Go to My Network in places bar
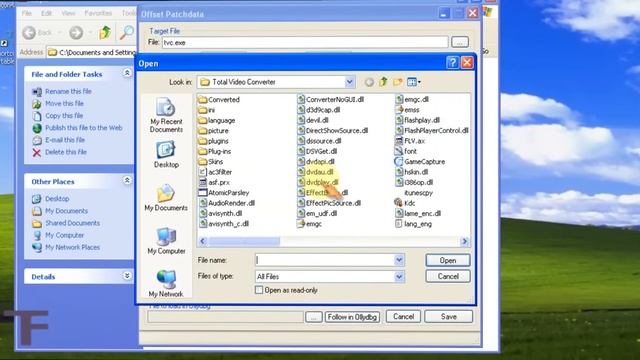This screenshot has height=360, width=640. pyautogui.click(x=166, y=284)
